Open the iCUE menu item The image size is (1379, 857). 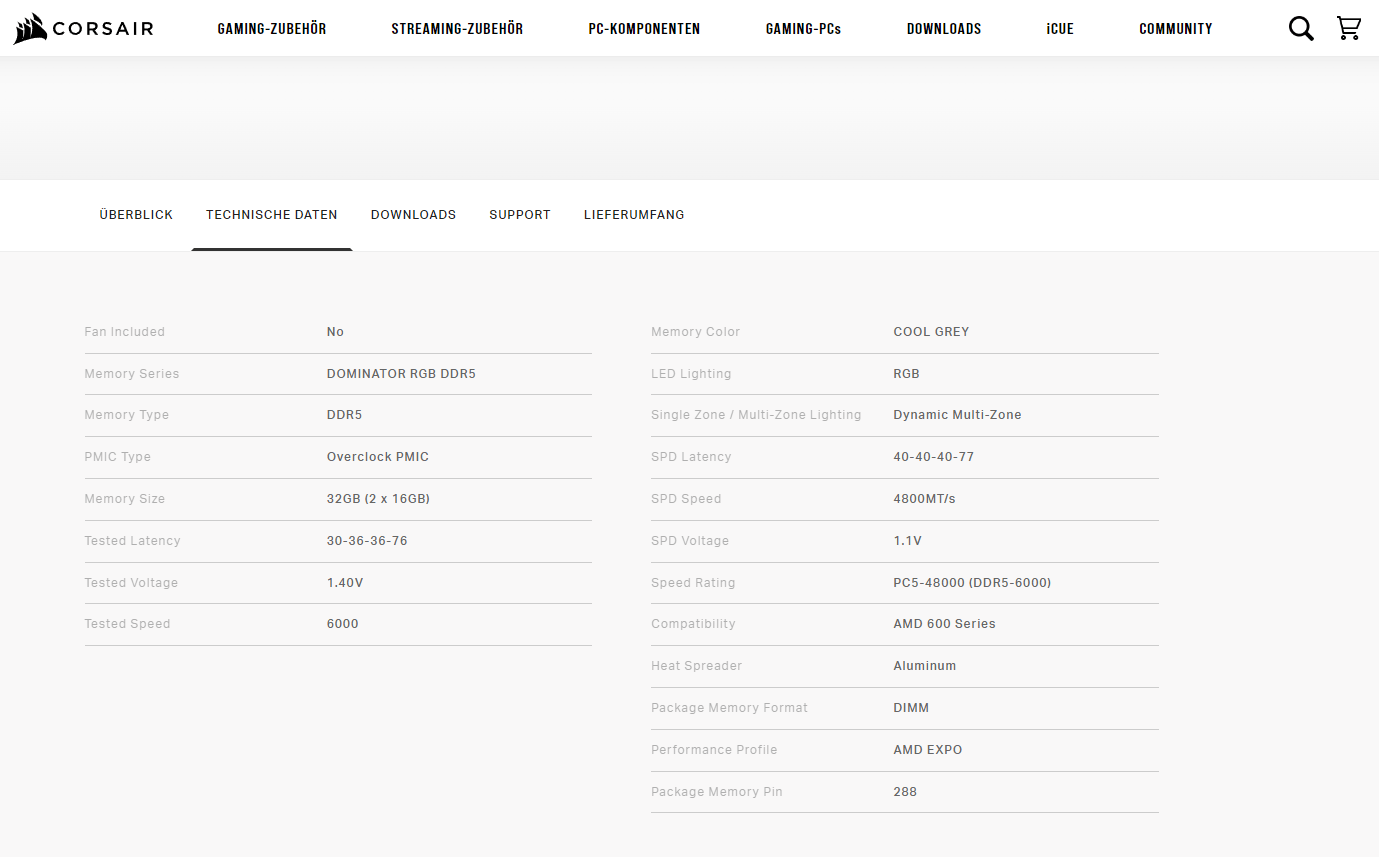tap(1060, 29)
